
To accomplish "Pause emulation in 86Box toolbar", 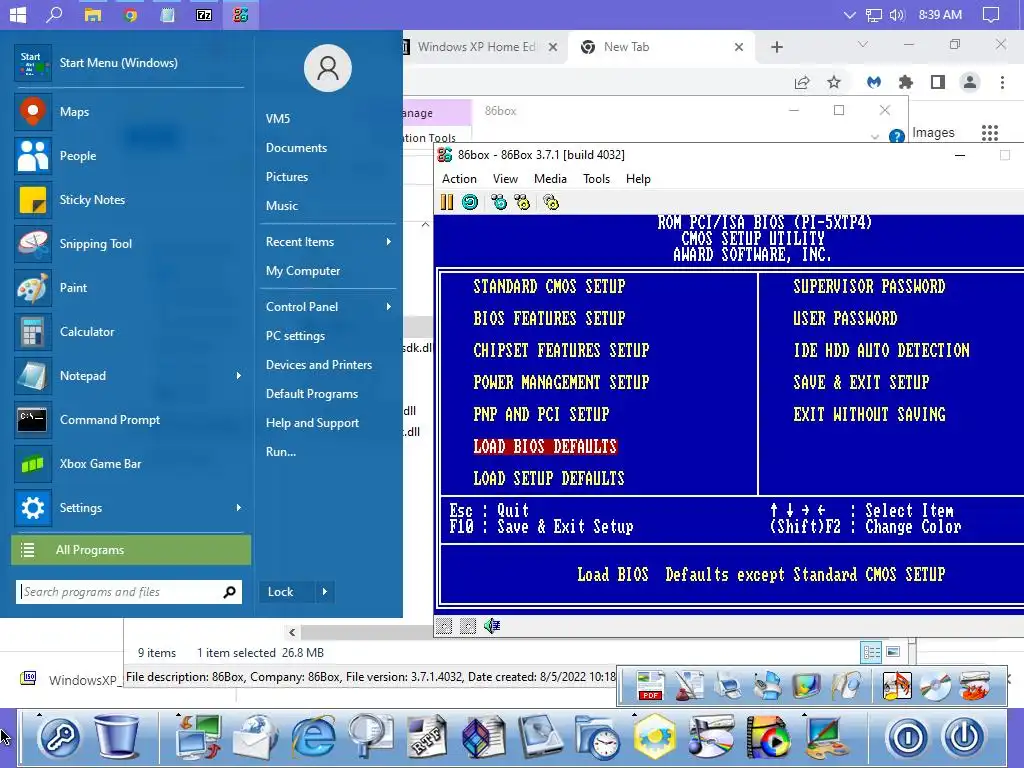I will point(447,202).
